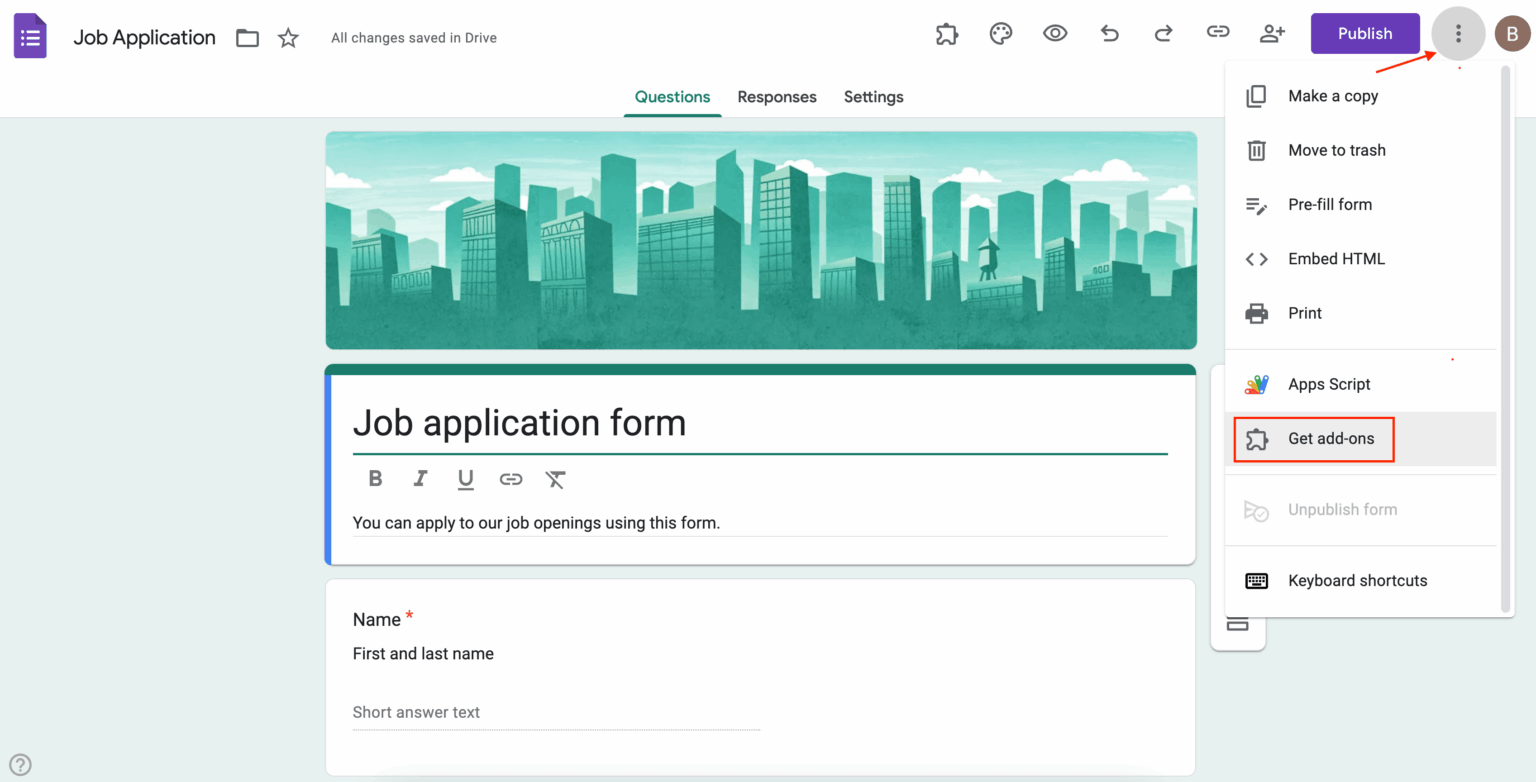Switch to the Responses tab
Image resolution: width=1536 pixels, height=782 pixels.
pyautogui.click(x=777, y=96)
